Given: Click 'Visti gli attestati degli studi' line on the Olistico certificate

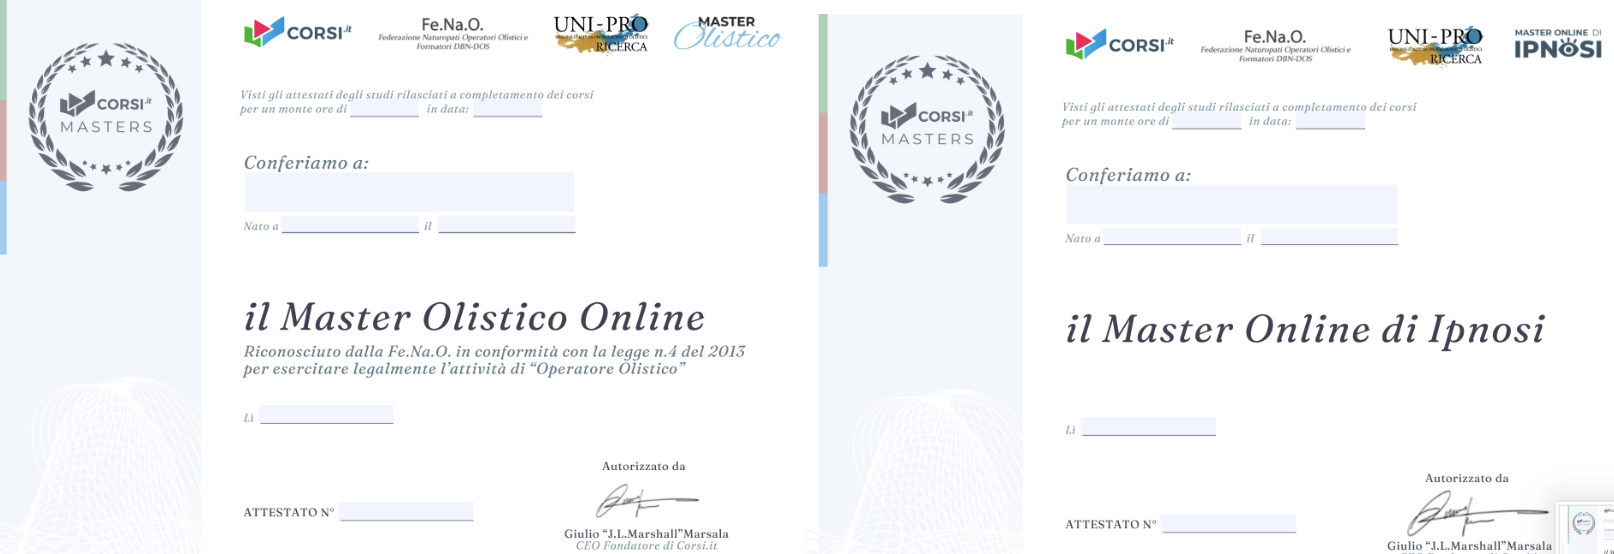Looking at the screenshot, I should pyautogui.click(x=417, y=95).
